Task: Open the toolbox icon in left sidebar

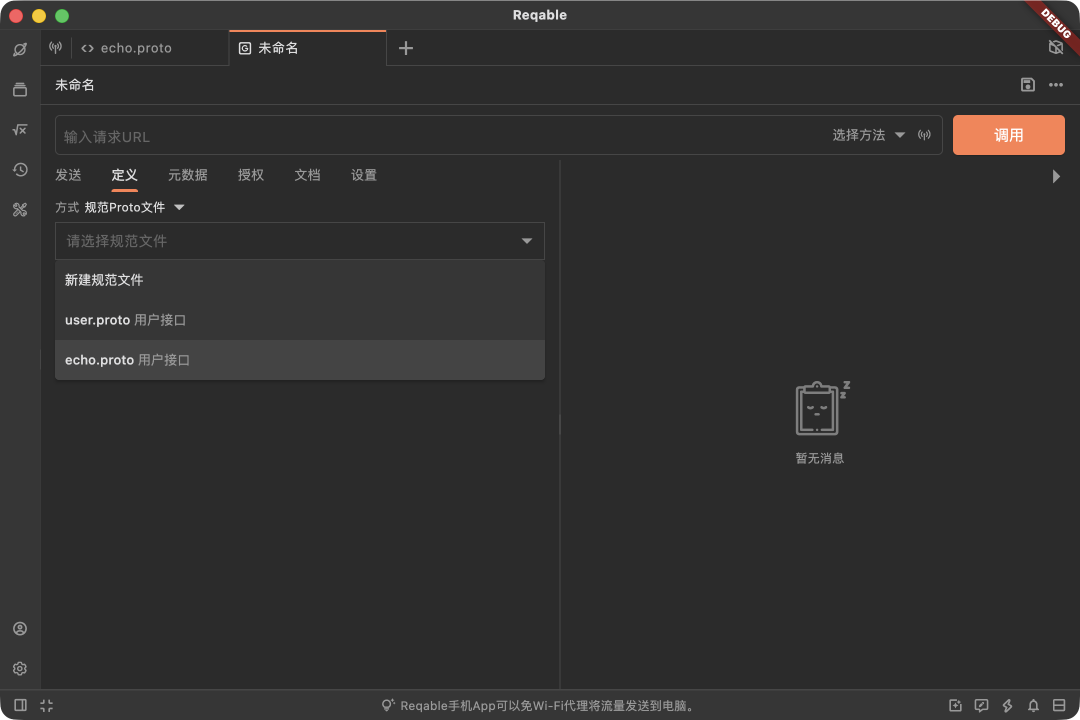Action: [20, 209]
